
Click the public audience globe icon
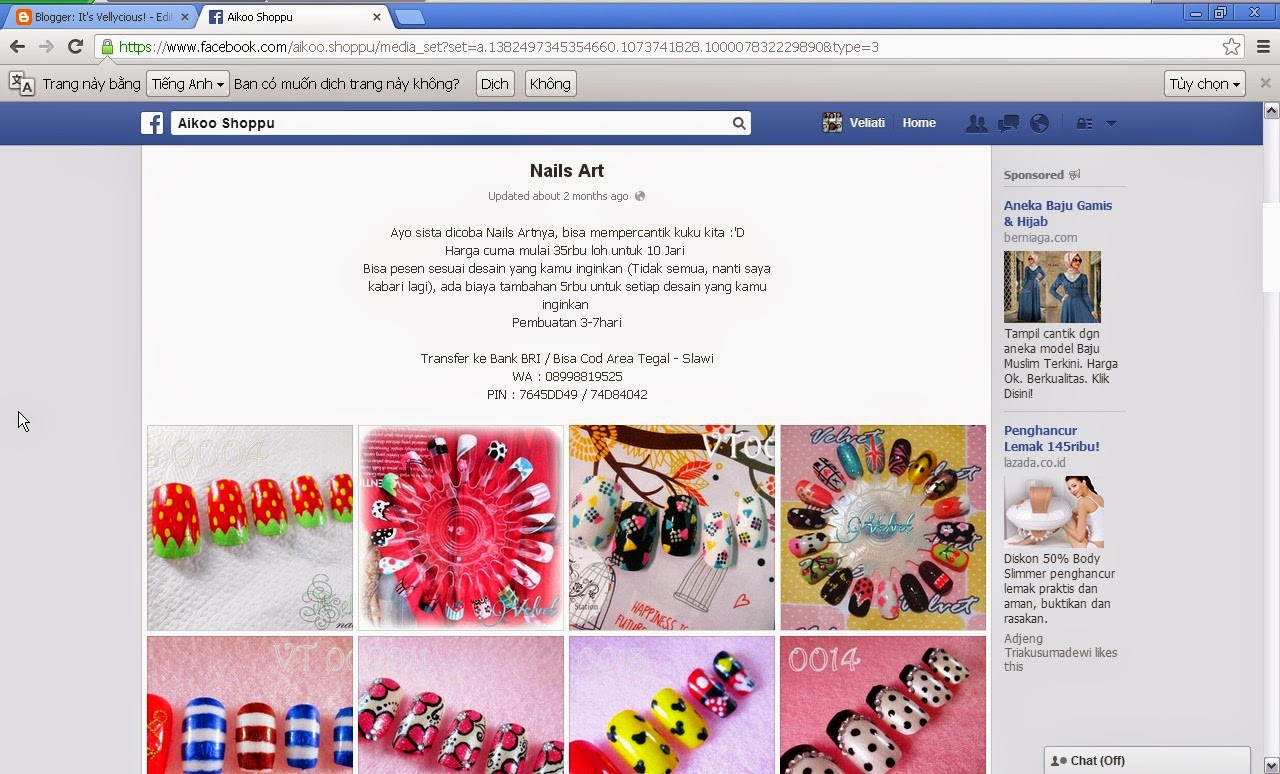(640, 196)
